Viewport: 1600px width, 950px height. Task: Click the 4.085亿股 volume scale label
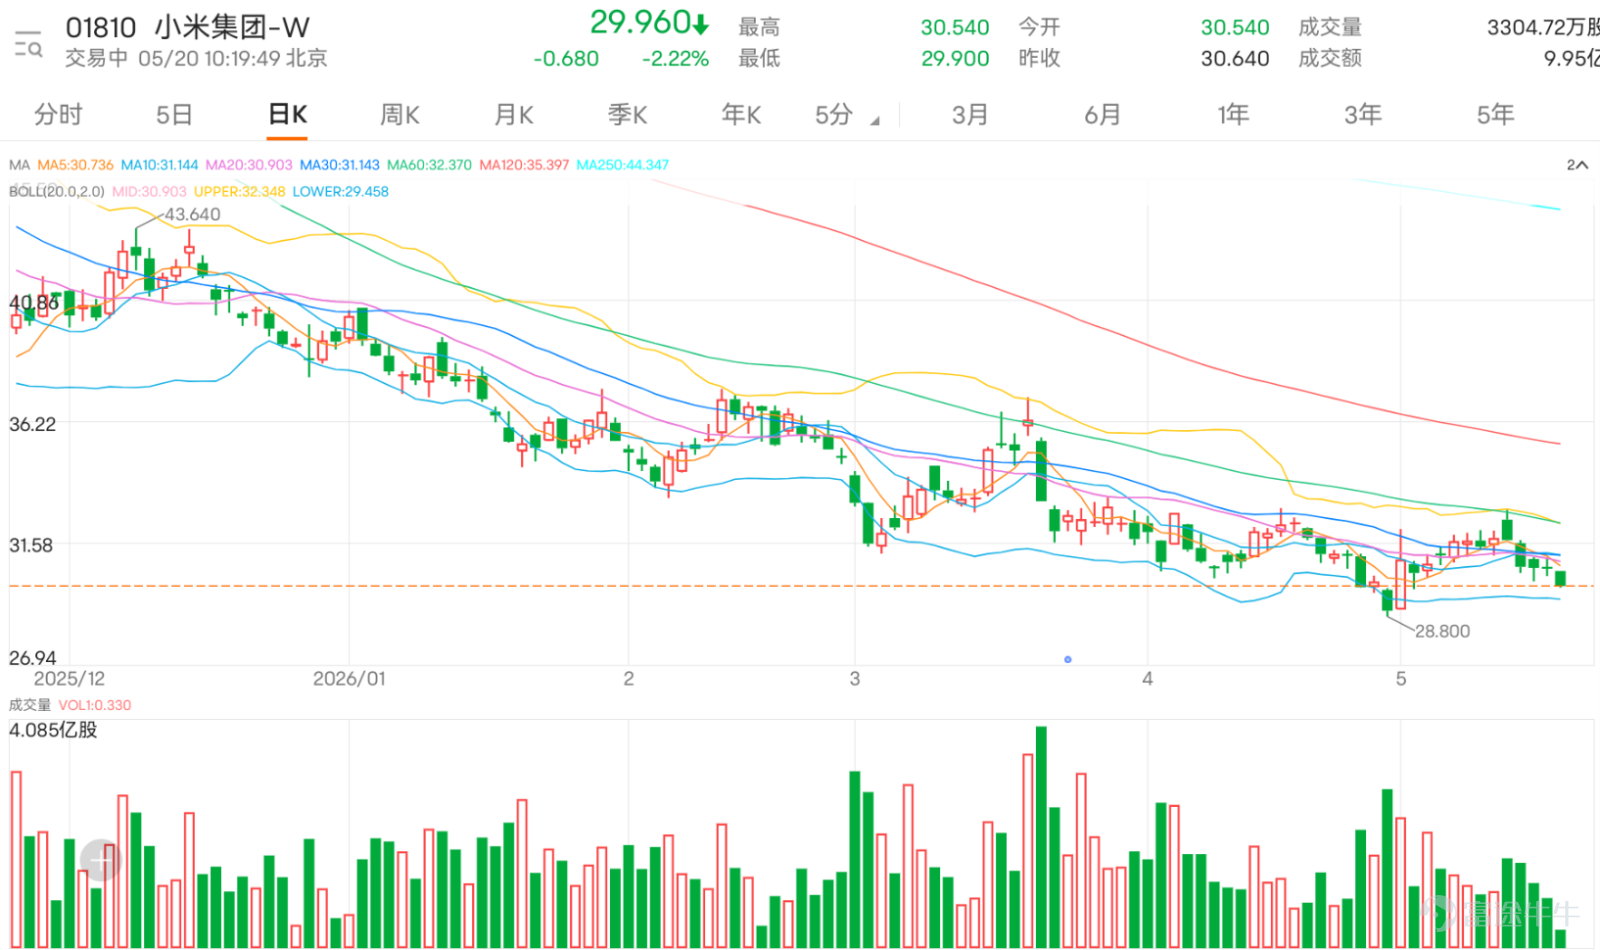[x=53, y=730]
